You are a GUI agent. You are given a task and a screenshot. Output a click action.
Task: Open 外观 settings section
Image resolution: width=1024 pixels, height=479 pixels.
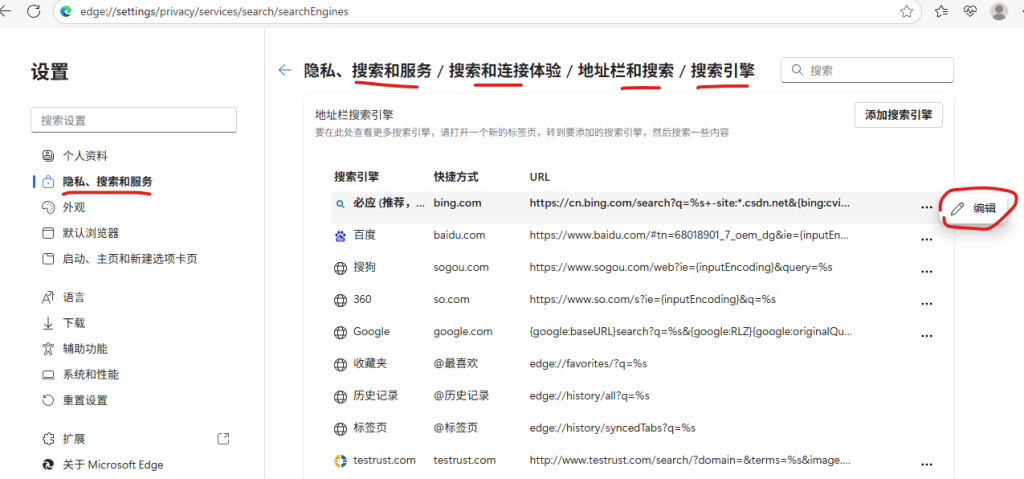74,208
